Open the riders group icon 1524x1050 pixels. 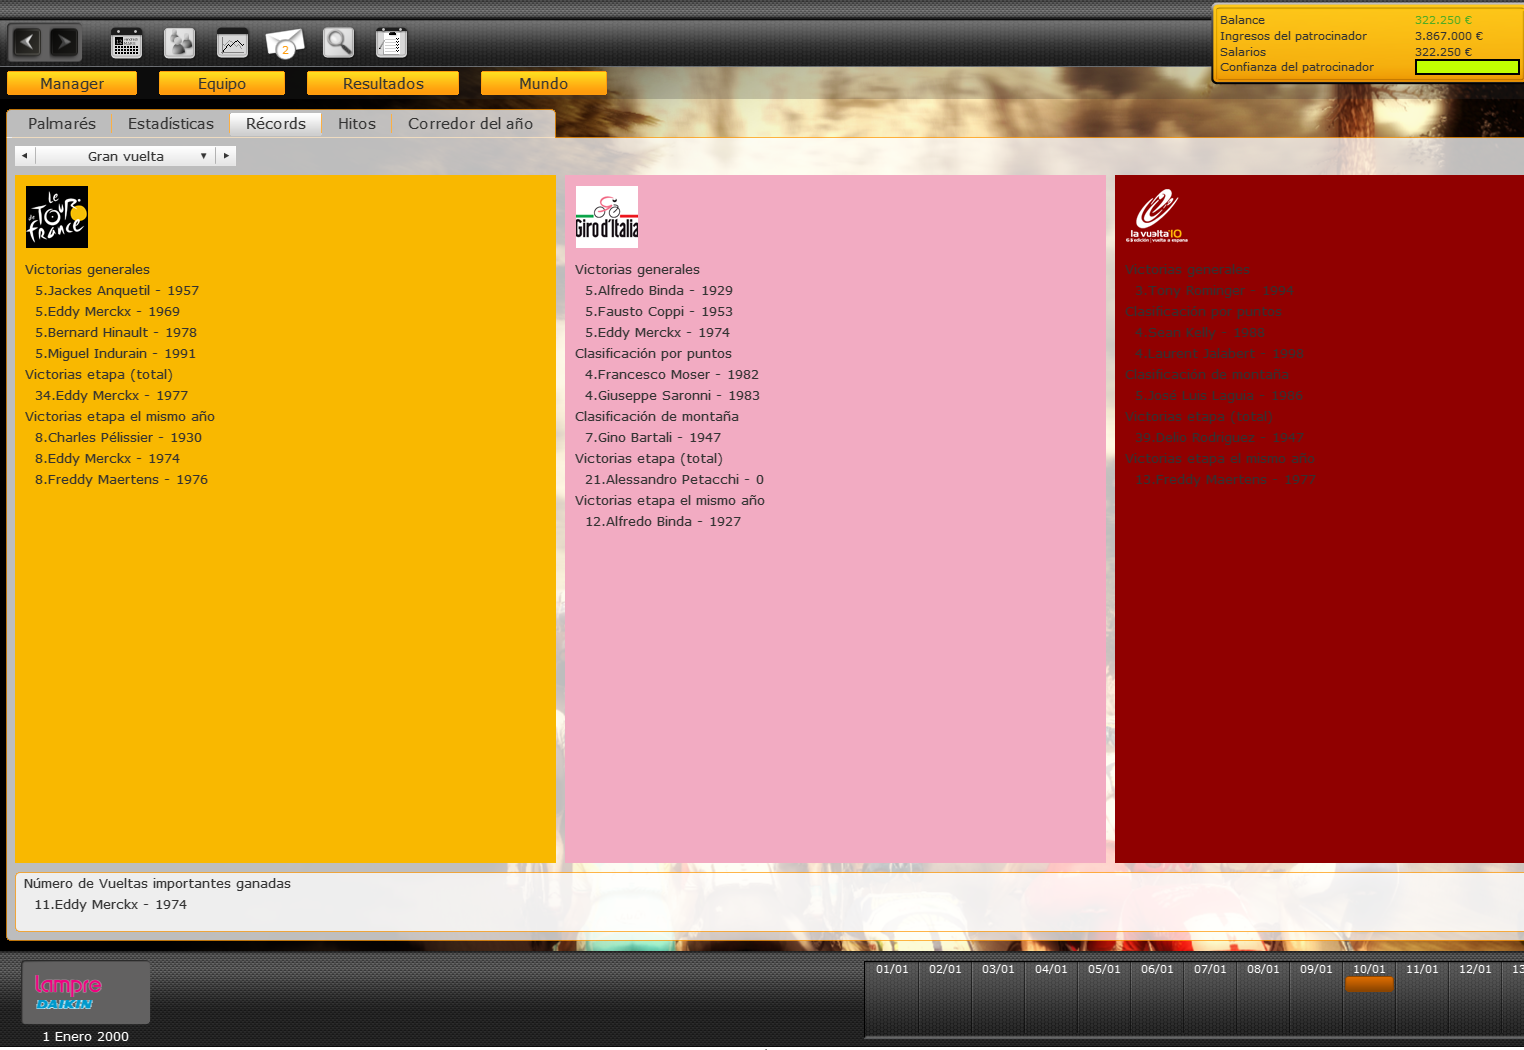(x=179, y=43)
